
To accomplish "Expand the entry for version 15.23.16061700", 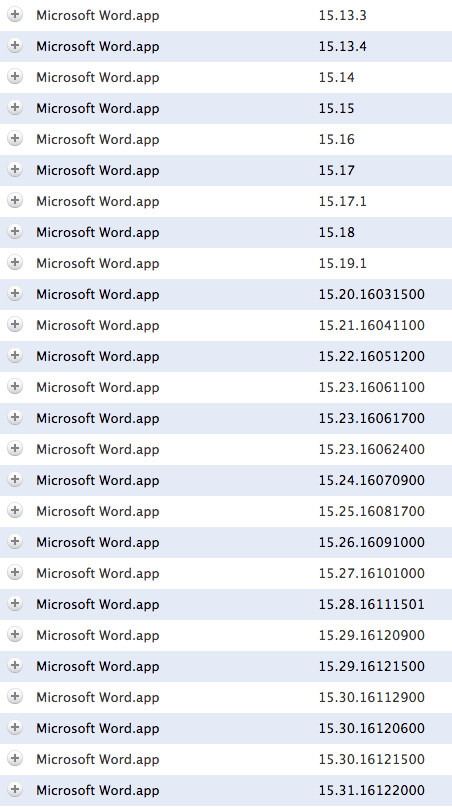I will point(15,417).
